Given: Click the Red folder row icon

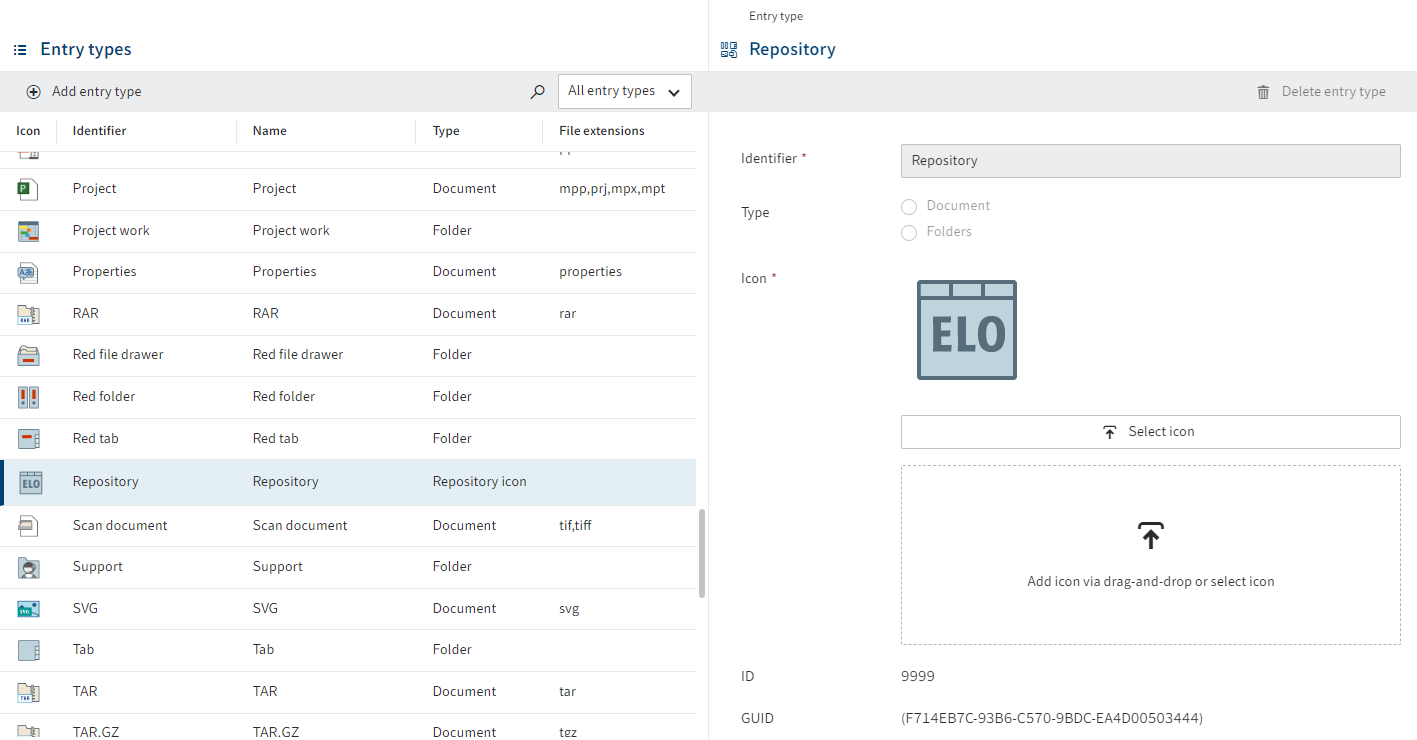Looking at the screenshot, I should [x=28, y=397].
